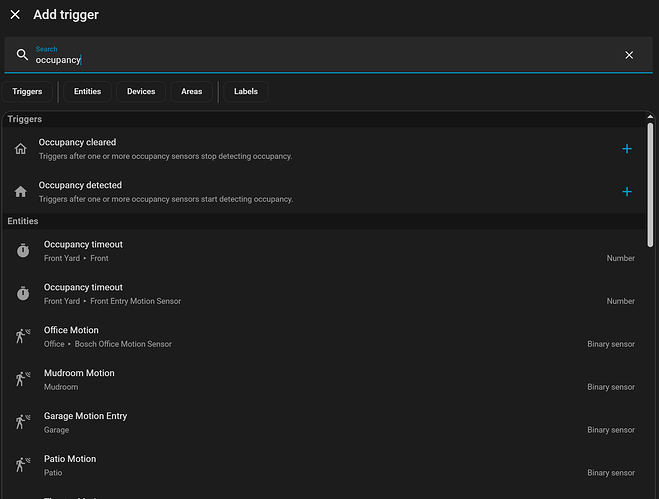
Task: Filter results by Labels
Action: pyautogui.click(x=245, y=92)
